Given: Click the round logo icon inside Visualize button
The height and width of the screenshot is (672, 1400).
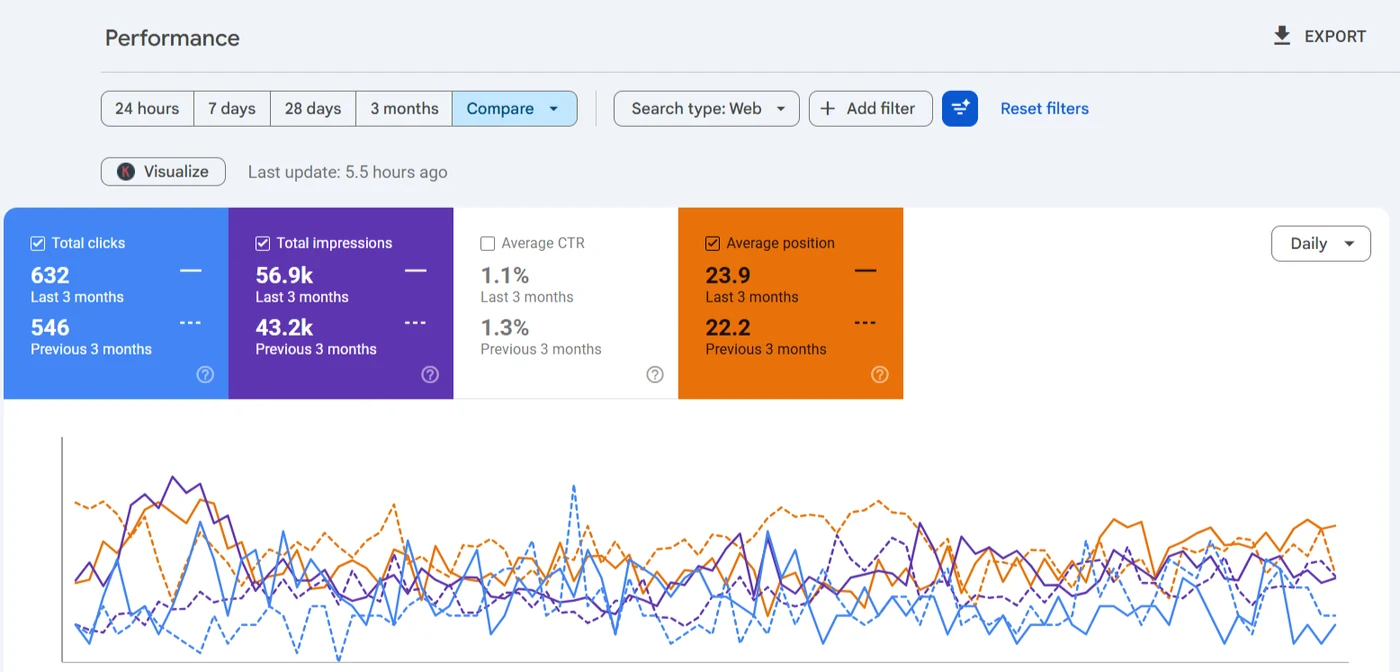Looking at the screenshot, I should pos(126,172).
